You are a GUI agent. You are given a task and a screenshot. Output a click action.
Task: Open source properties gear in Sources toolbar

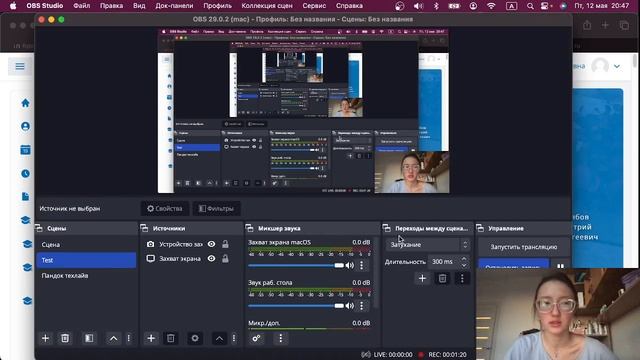pos(195,338)
